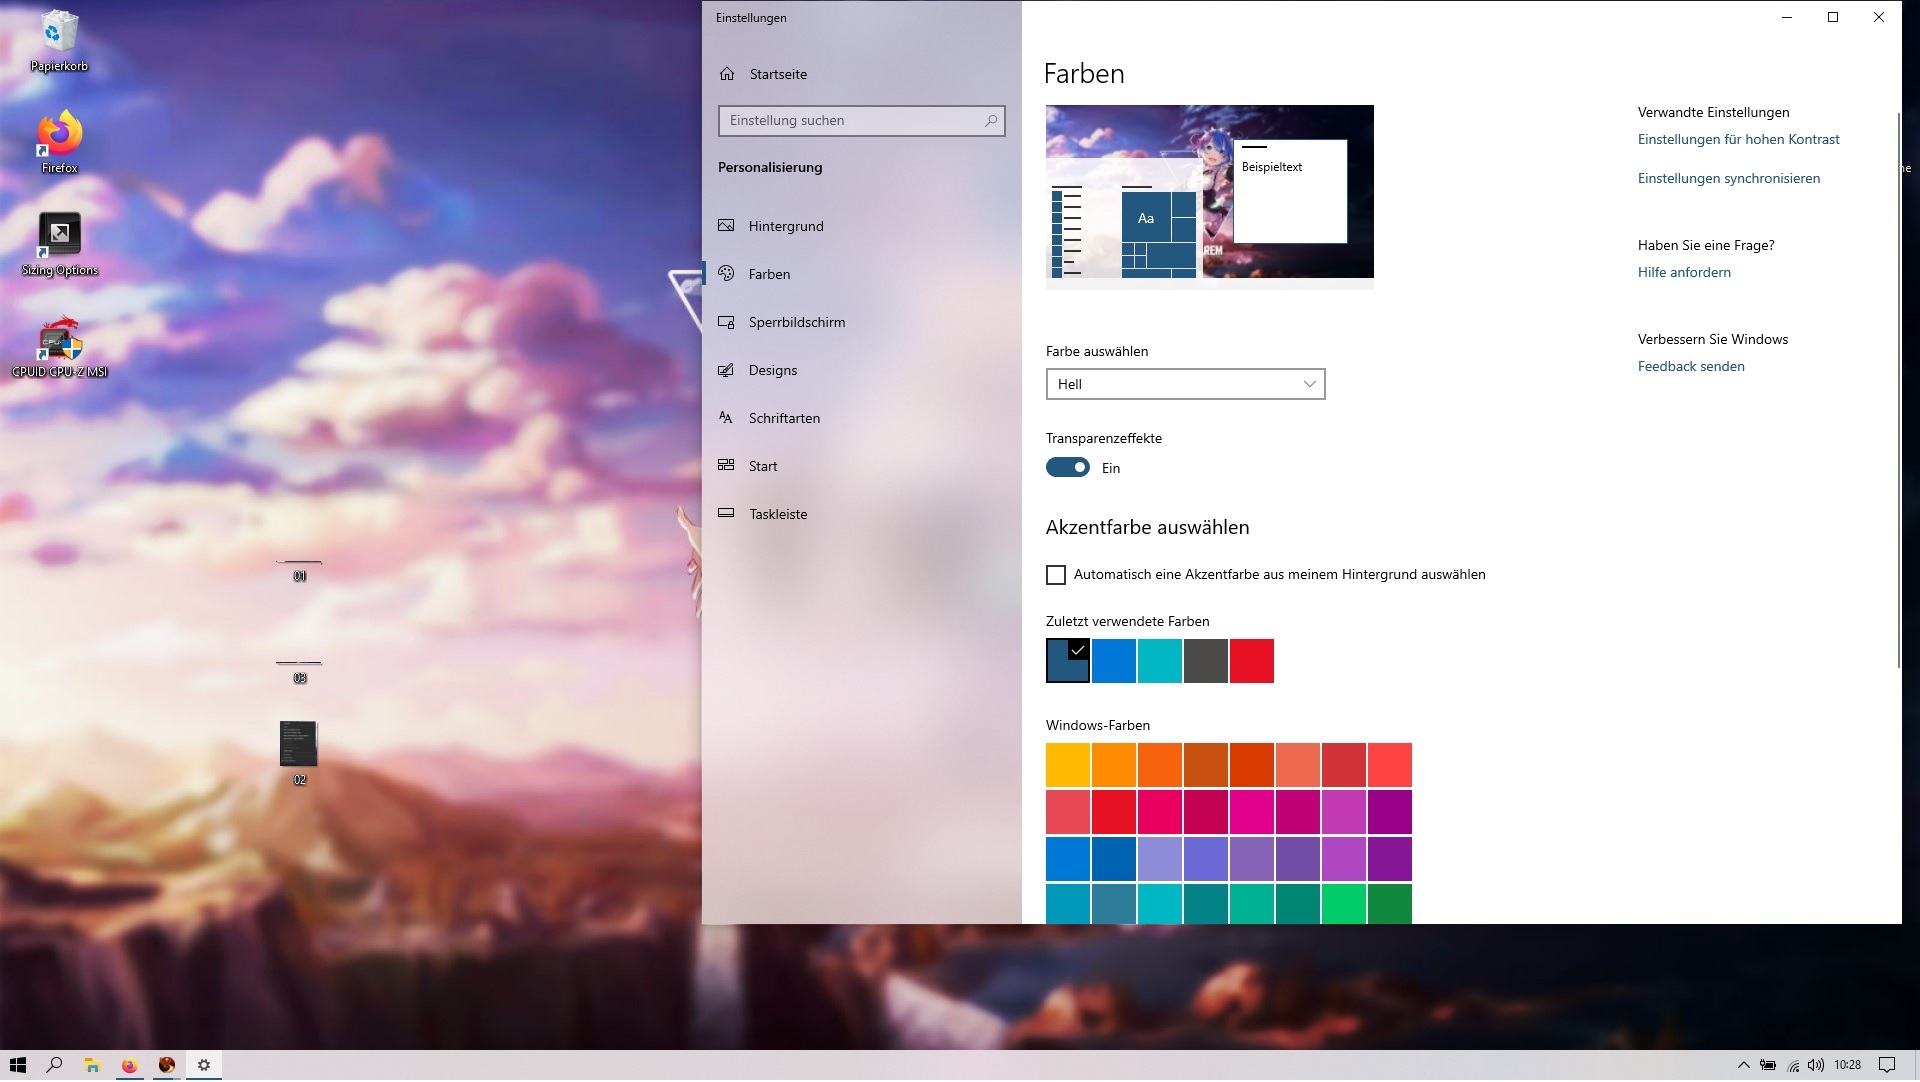Pick the yellow Windows color swatch
1920x1082 pixels.
click(x=1068, y=765)
